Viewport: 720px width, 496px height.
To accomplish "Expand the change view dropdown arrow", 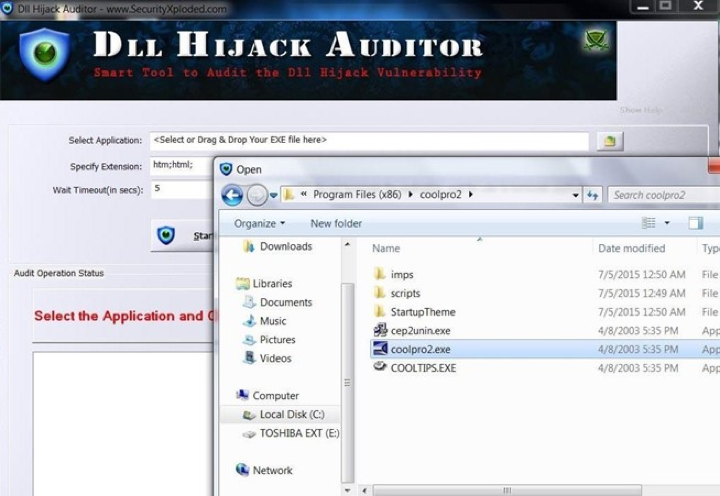I will [x=667, y=223].
